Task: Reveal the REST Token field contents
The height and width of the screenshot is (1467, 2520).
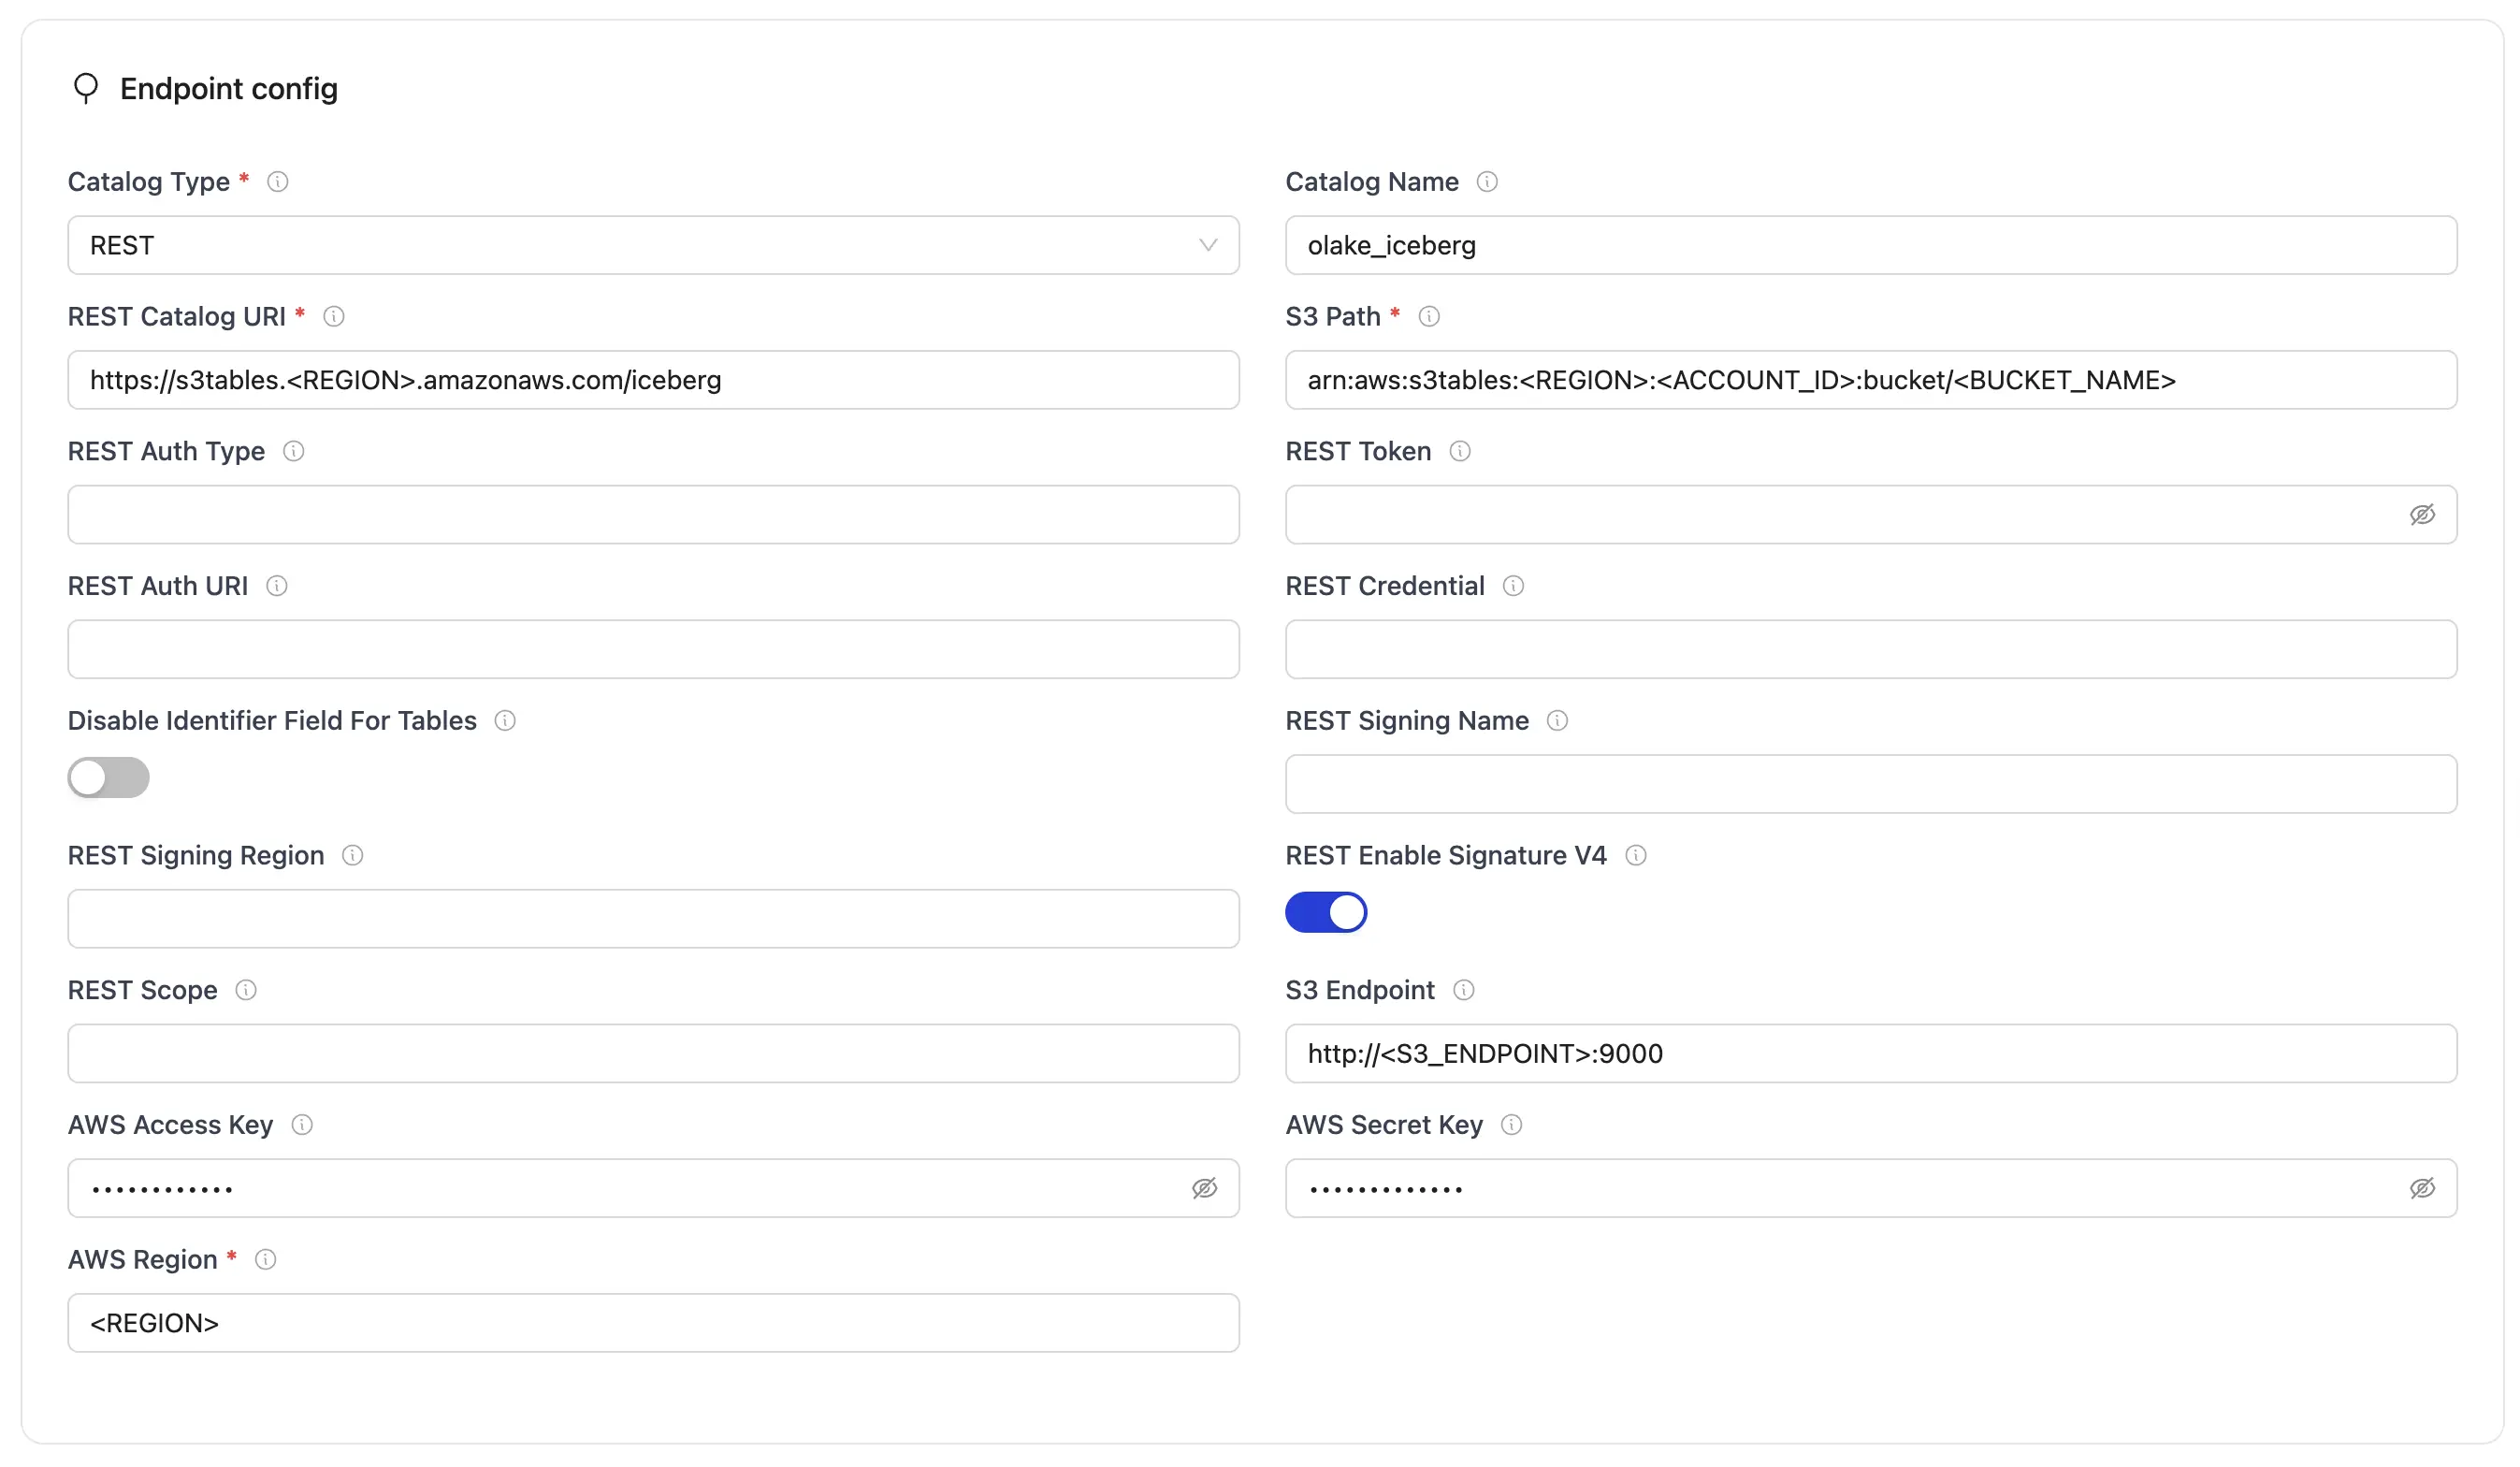Action: [2423, 514]
